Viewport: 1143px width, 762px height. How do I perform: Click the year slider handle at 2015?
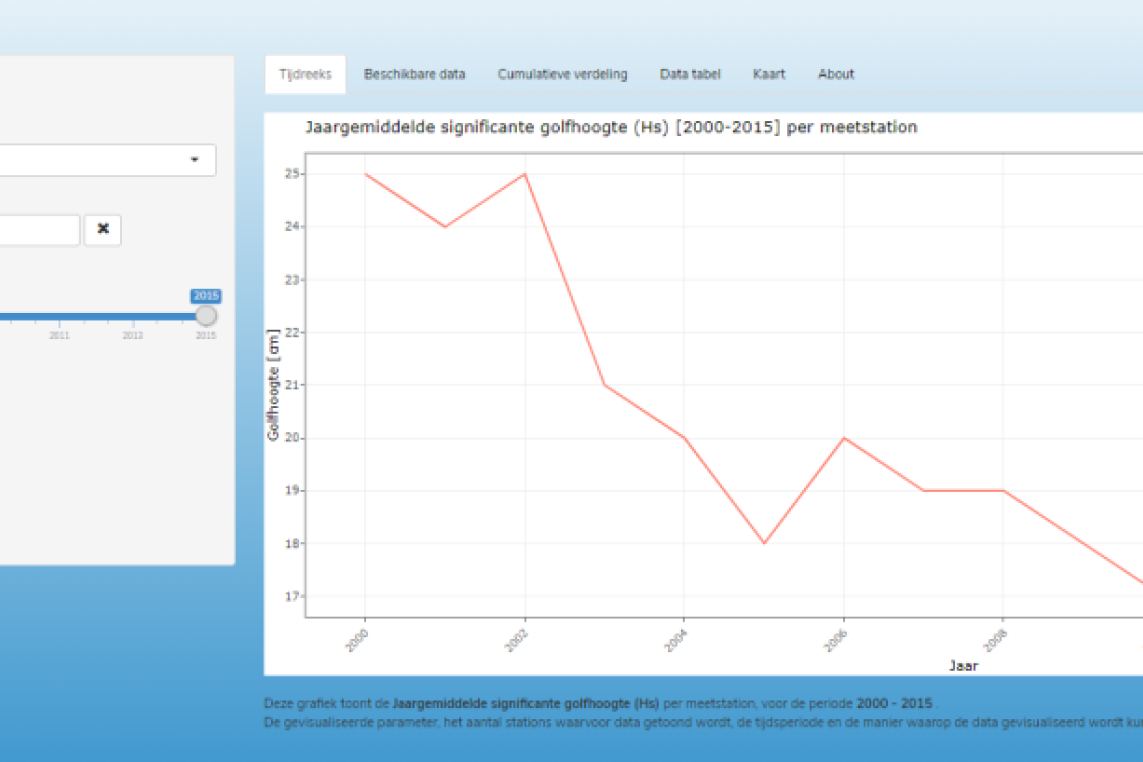coord(206,316)
